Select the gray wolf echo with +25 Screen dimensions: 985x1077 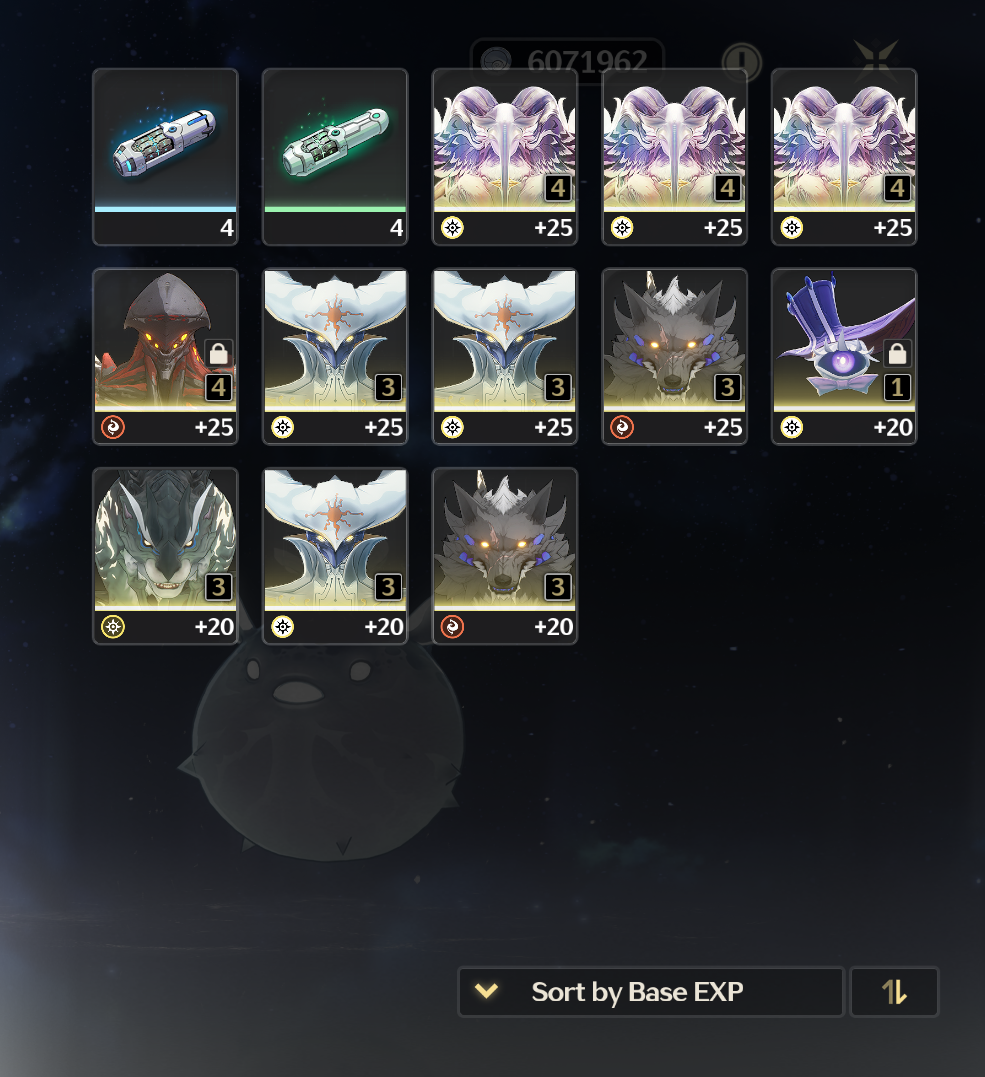tap(674, 356)
